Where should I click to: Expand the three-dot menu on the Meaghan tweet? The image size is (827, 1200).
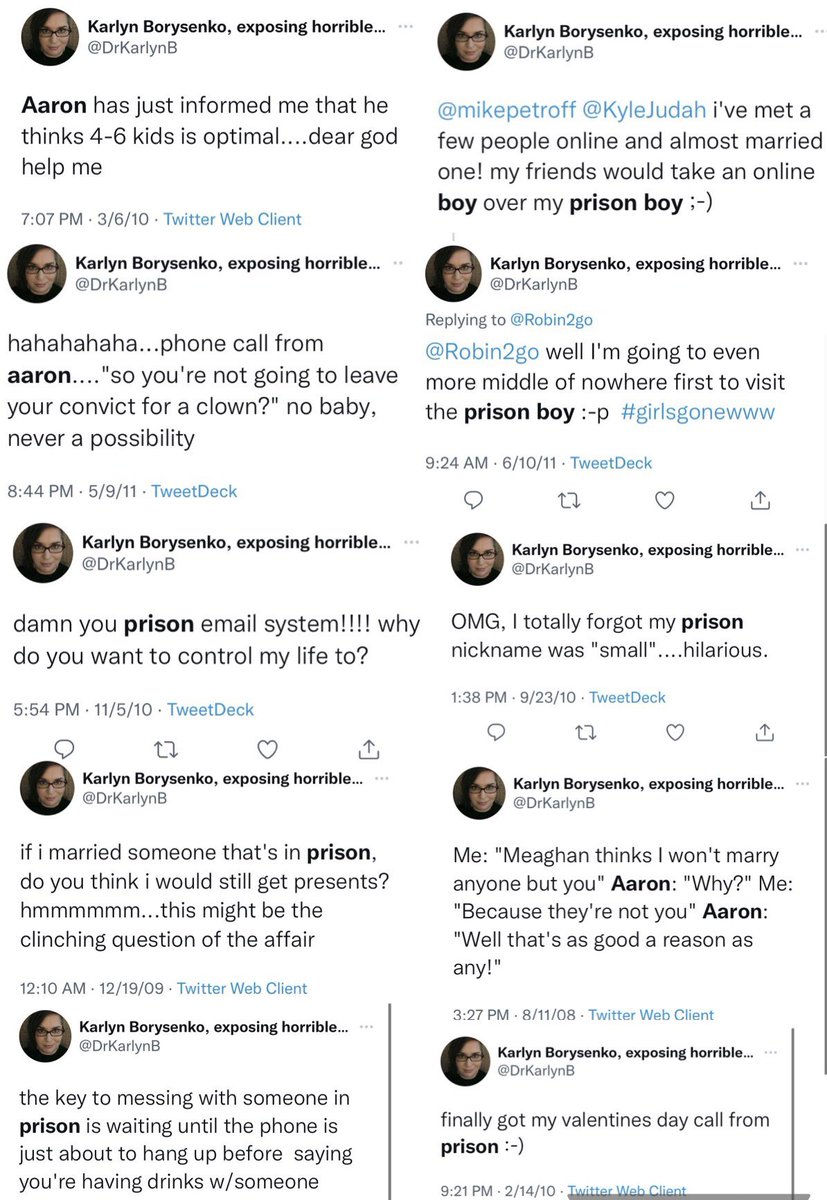tap(799, 783)
